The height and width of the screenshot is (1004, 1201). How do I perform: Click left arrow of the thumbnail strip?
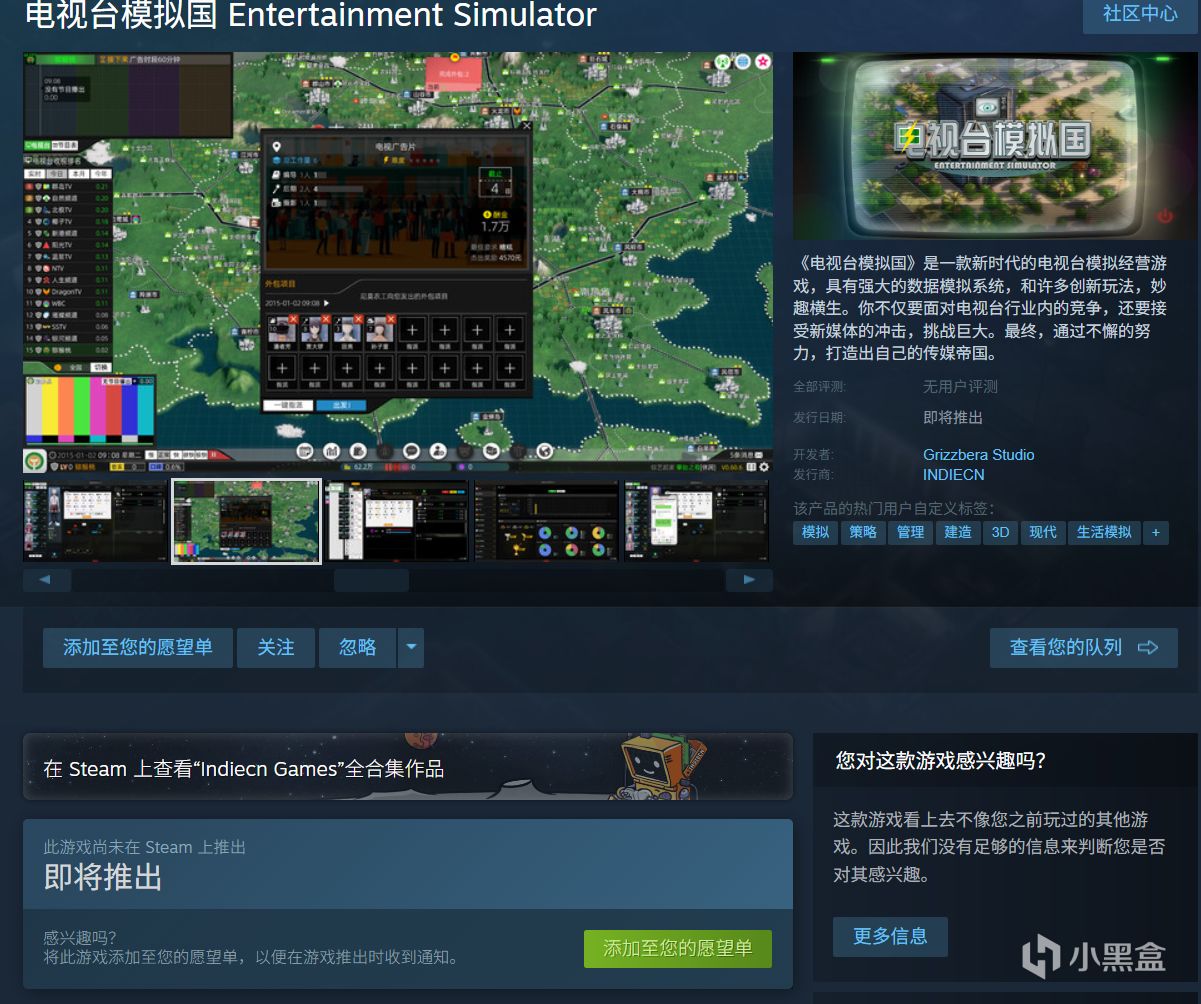[x=47, y=580]
